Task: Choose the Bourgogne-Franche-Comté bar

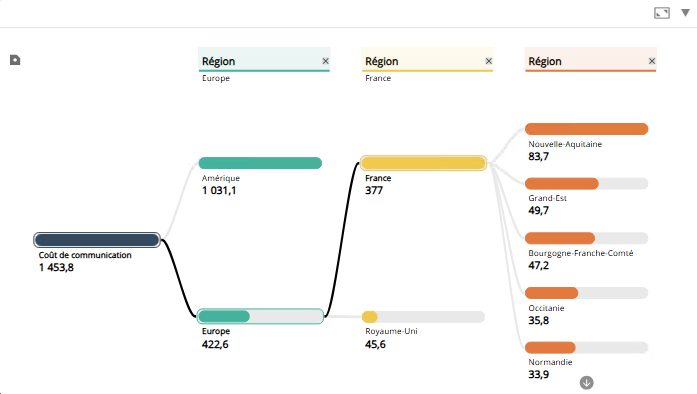Action: [586, 238]
